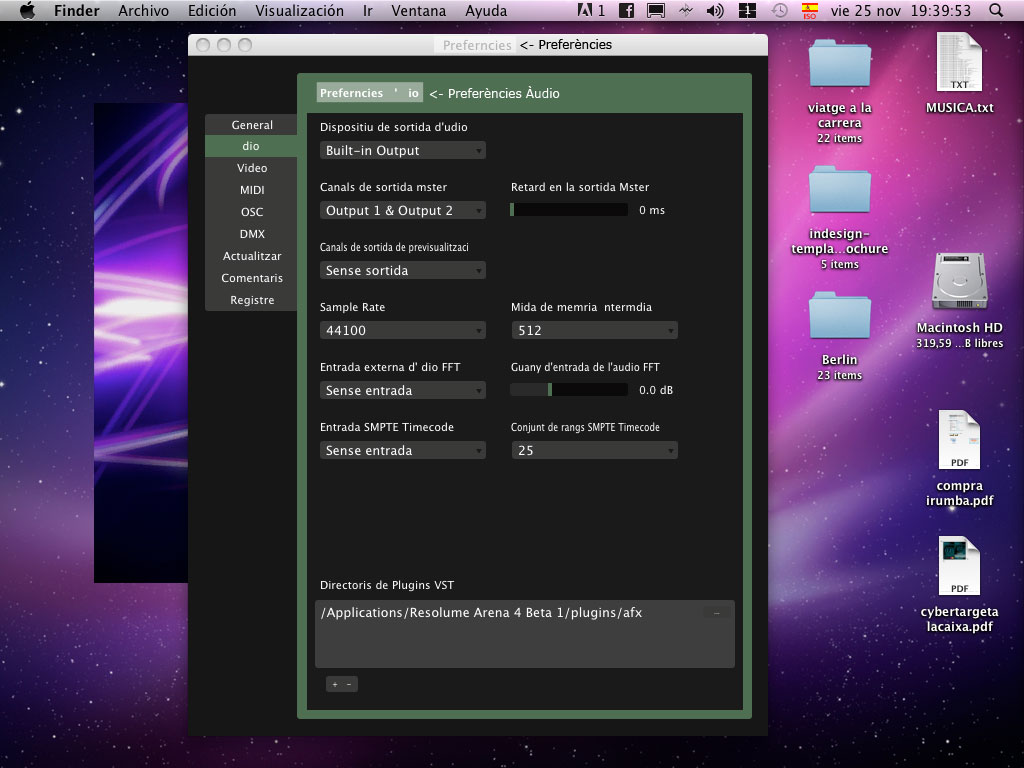Open the Finder menu
Screen dimensions: 1024x768
[76, 10]
